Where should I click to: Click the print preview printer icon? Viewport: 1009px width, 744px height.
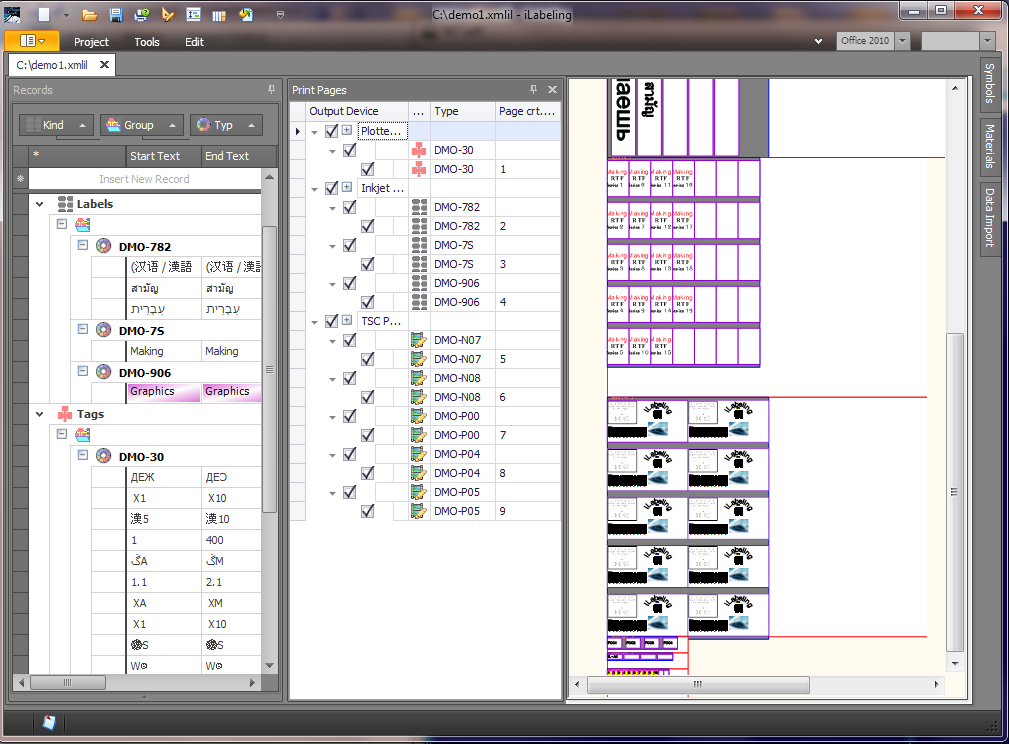(x=142, y=15)
